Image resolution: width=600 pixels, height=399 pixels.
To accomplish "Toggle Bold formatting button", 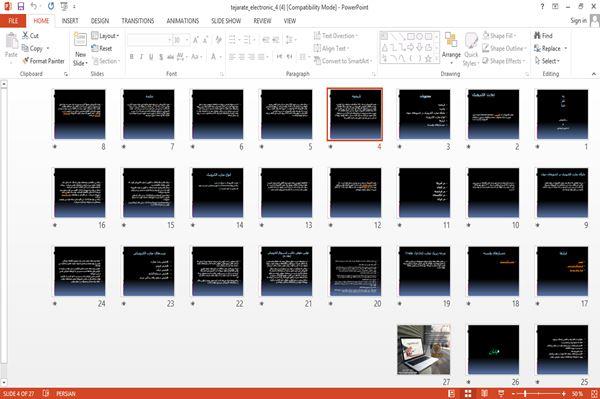I will point(132,57).
